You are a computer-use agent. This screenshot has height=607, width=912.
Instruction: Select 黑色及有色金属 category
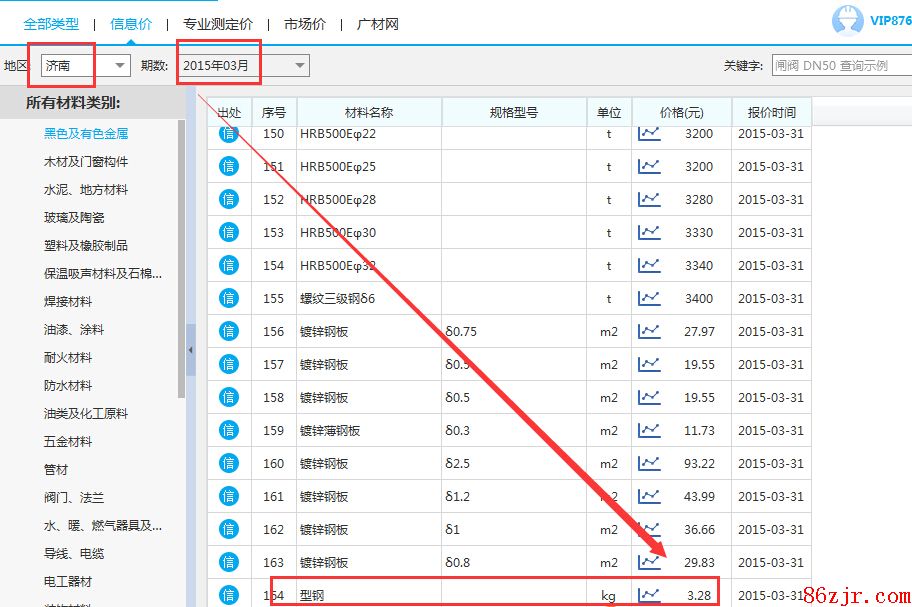[86, 133]
